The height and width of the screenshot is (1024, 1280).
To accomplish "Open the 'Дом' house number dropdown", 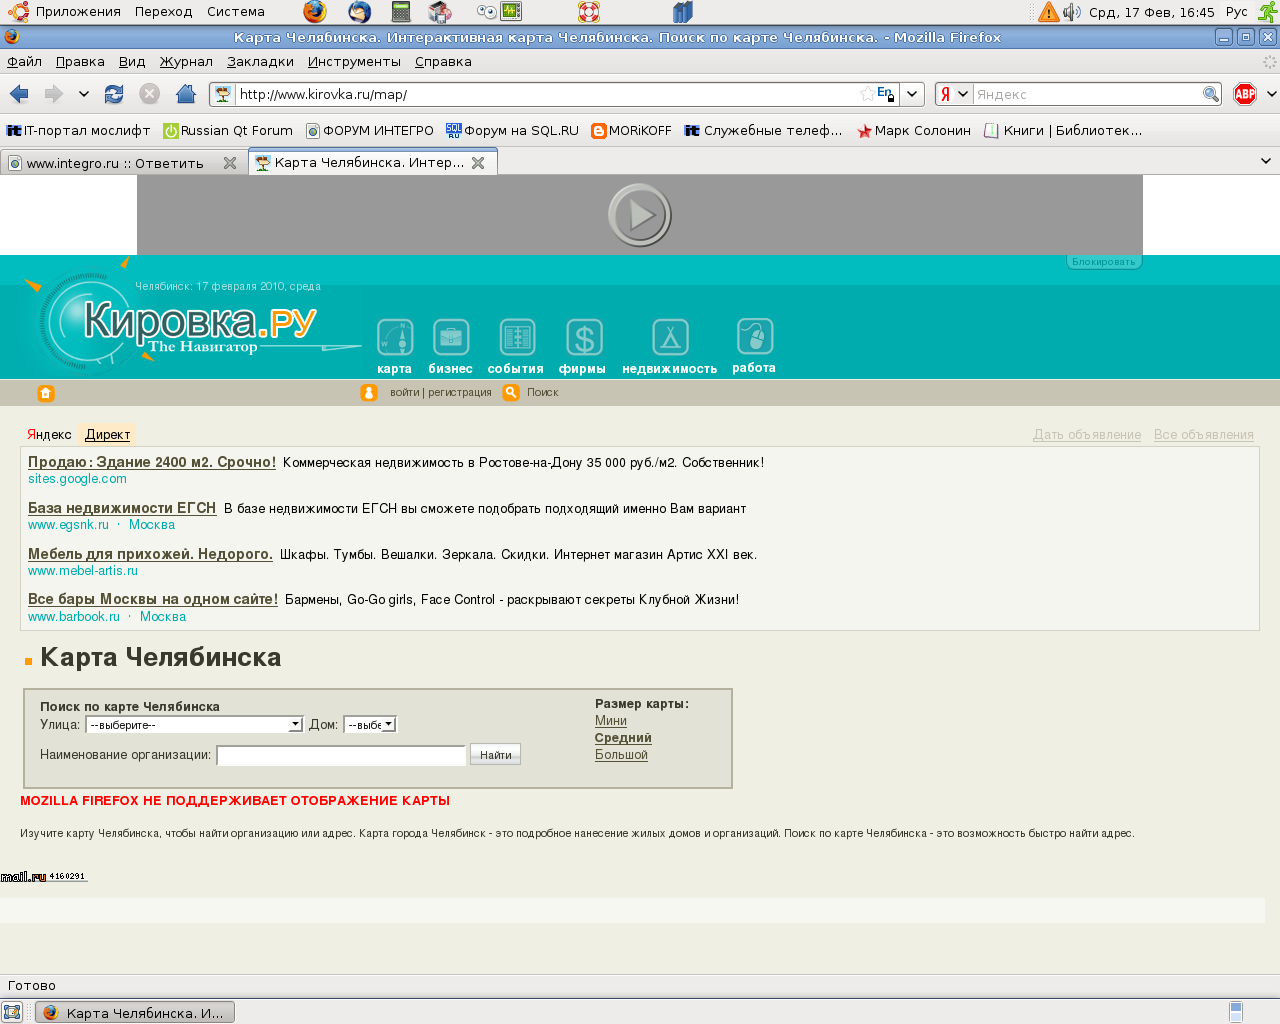I will [370, 724].
